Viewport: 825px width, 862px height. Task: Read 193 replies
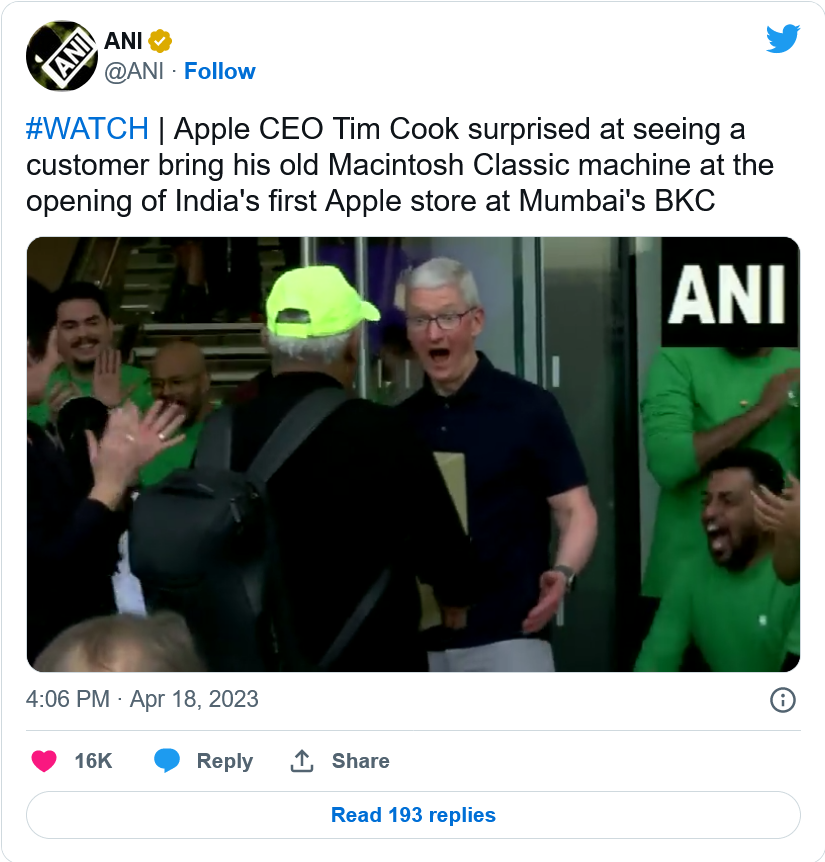[413, 815]
